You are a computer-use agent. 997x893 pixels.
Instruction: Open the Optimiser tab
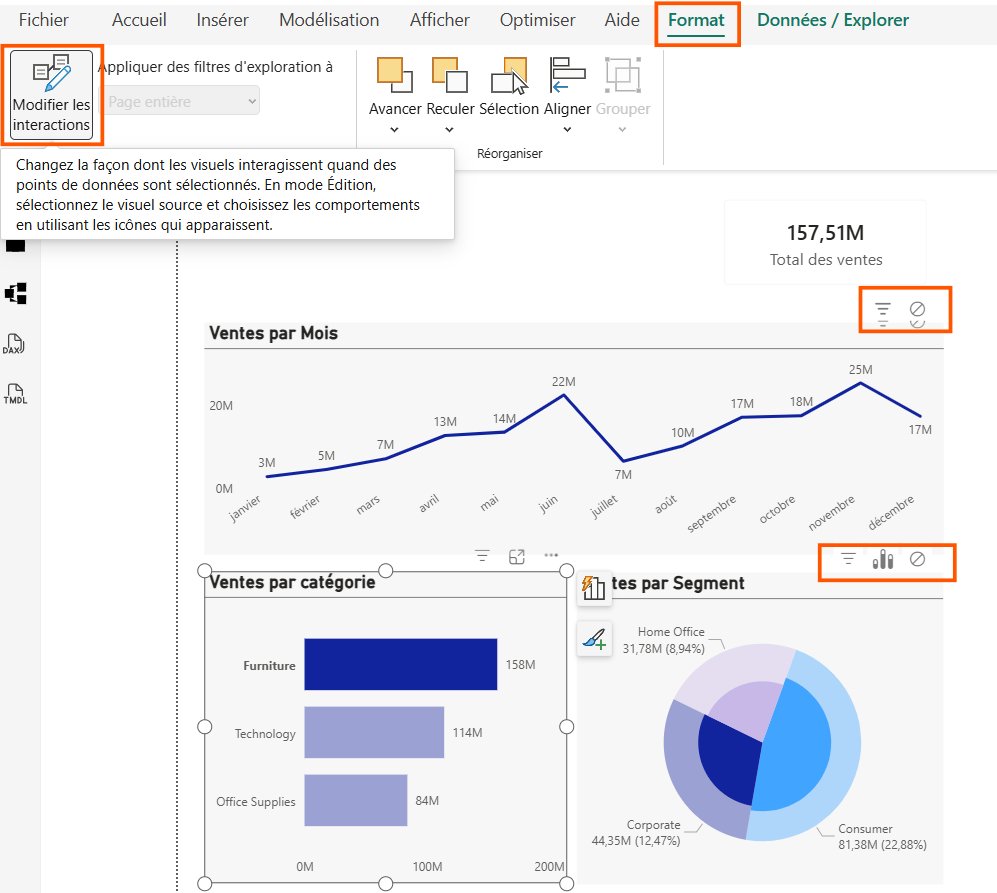point(537,20)
